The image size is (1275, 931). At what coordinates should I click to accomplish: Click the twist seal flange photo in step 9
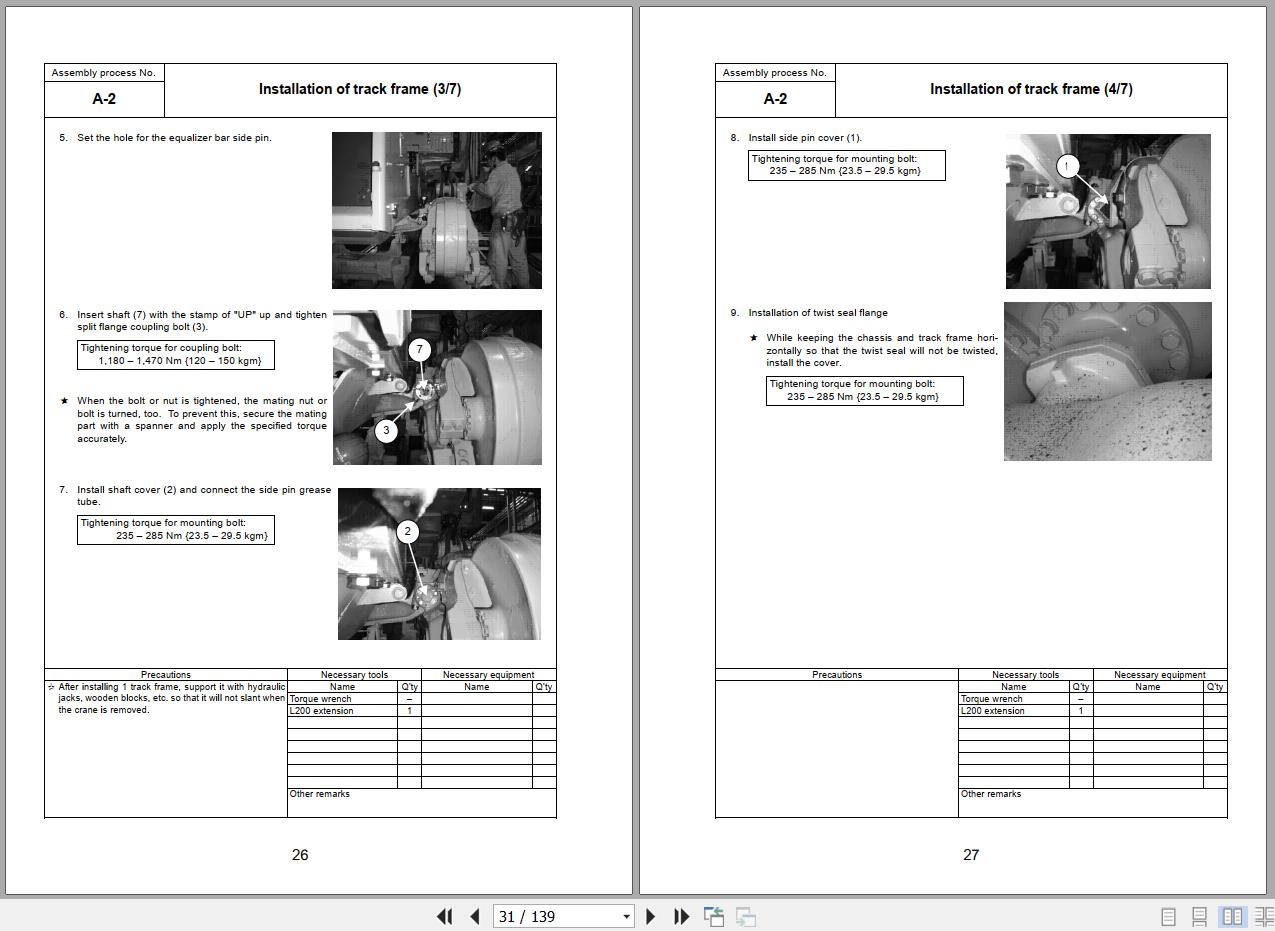pos(1108,381)
